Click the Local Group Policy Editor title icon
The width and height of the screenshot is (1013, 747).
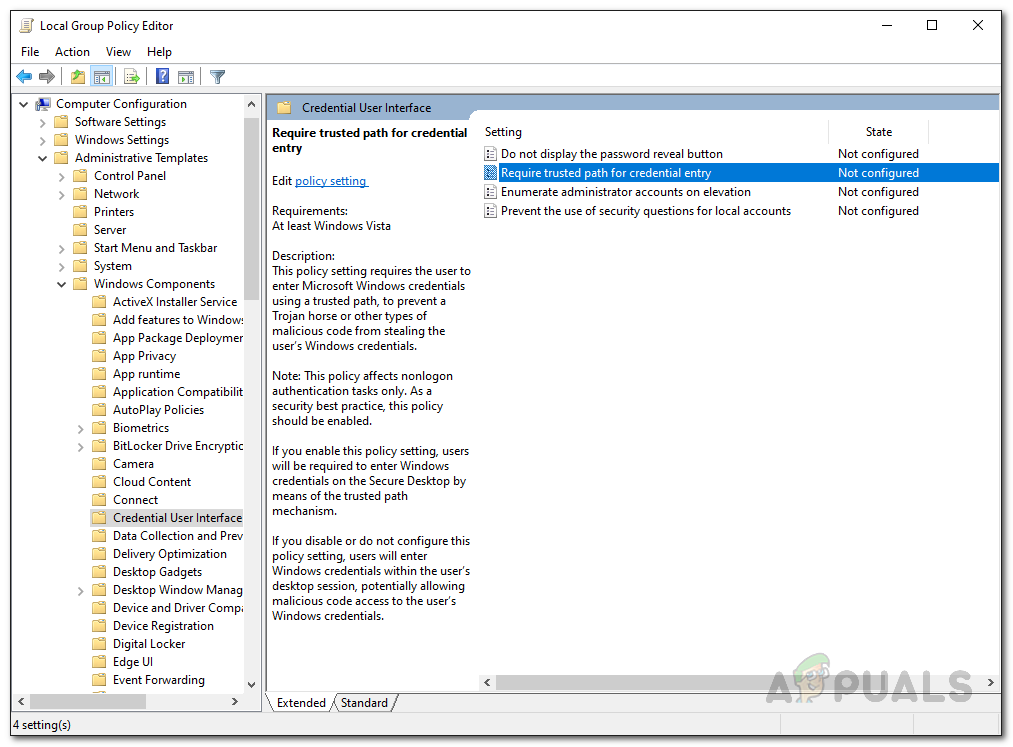[26, 26]
